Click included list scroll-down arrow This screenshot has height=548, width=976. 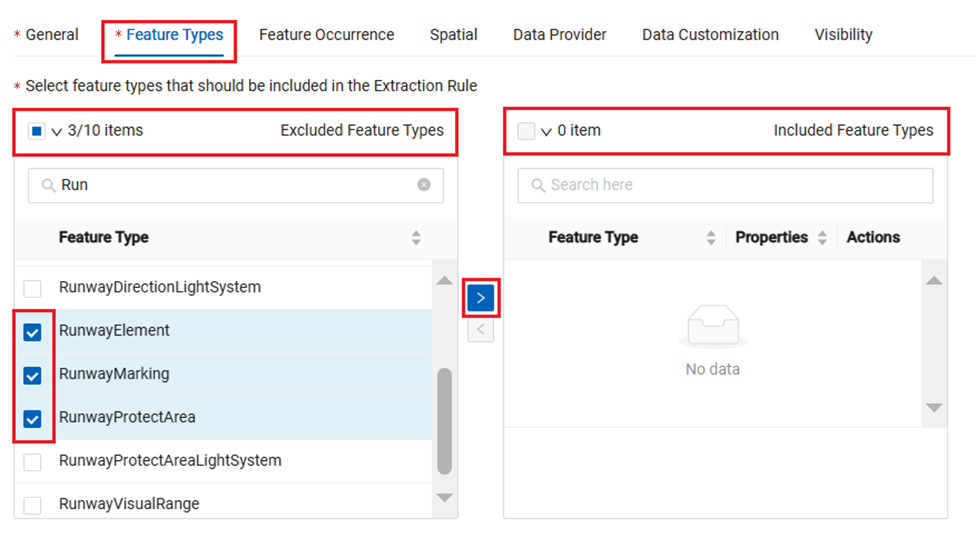point(934,407)
